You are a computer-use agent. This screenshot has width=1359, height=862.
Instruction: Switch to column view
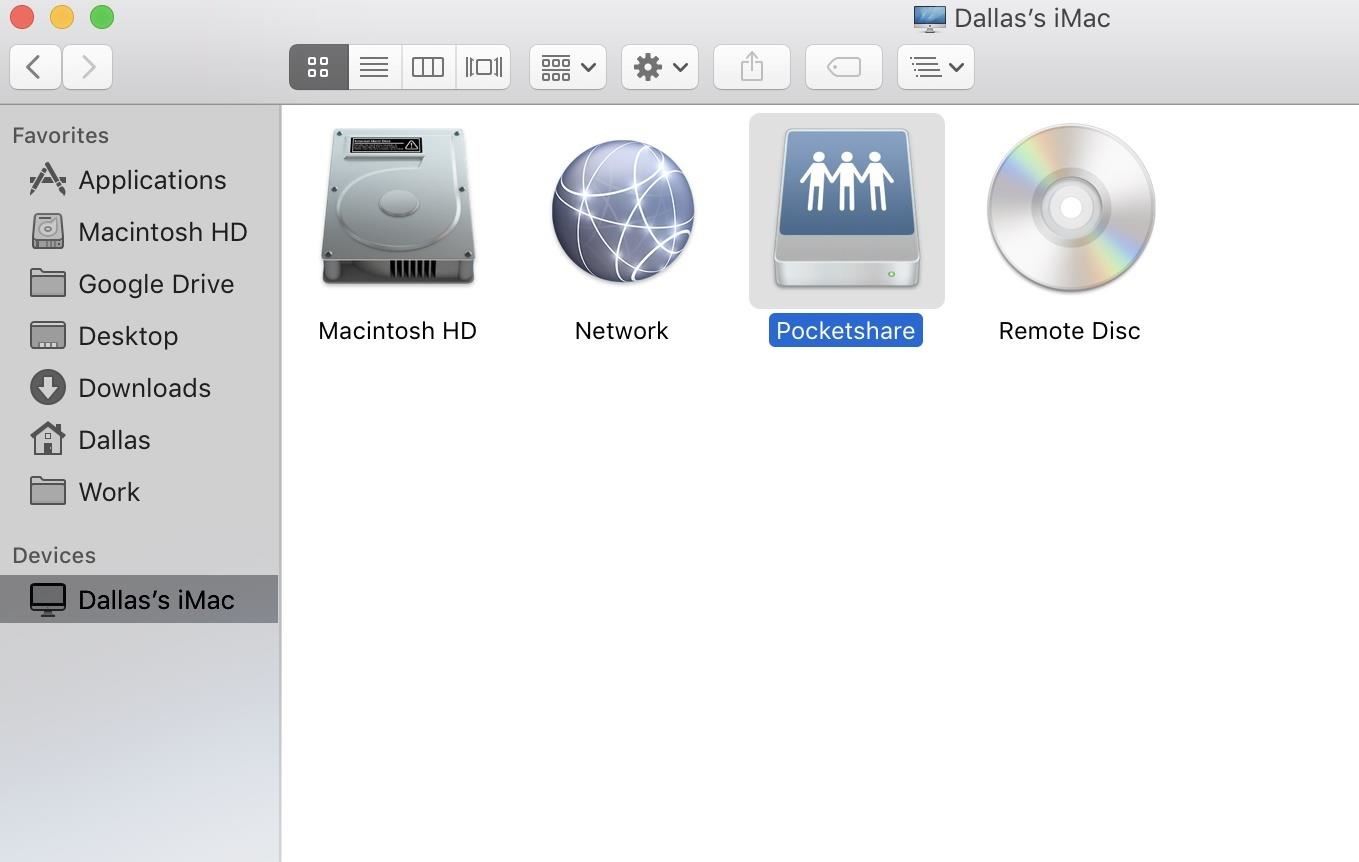point(428,67)
